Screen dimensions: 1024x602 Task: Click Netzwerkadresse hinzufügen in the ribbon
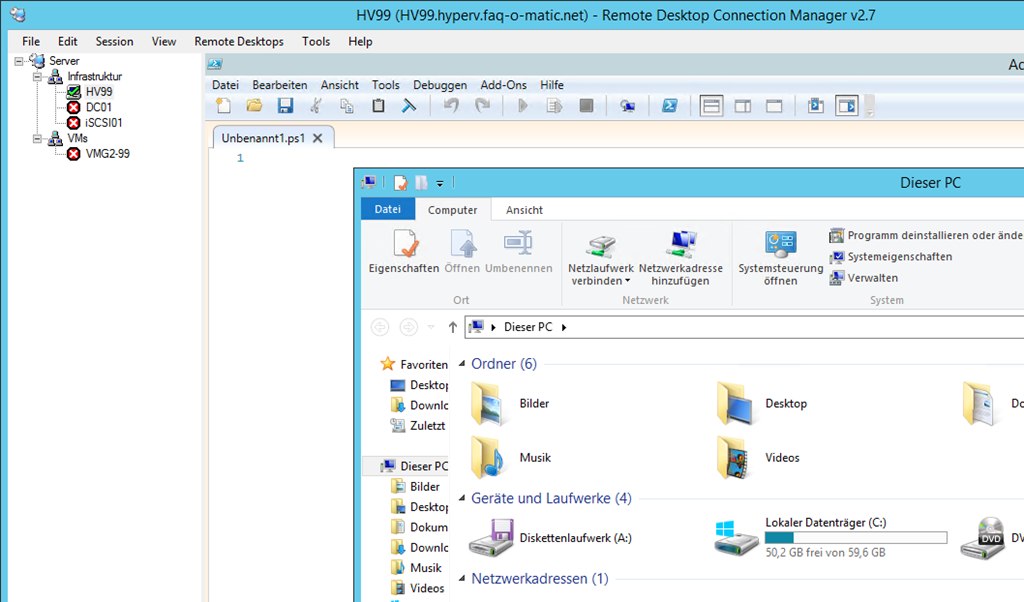(680, 258)
